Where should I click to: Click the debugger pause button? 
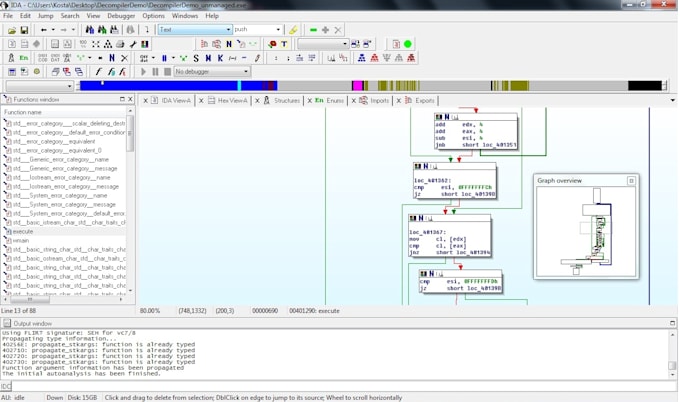click(155, 72)
